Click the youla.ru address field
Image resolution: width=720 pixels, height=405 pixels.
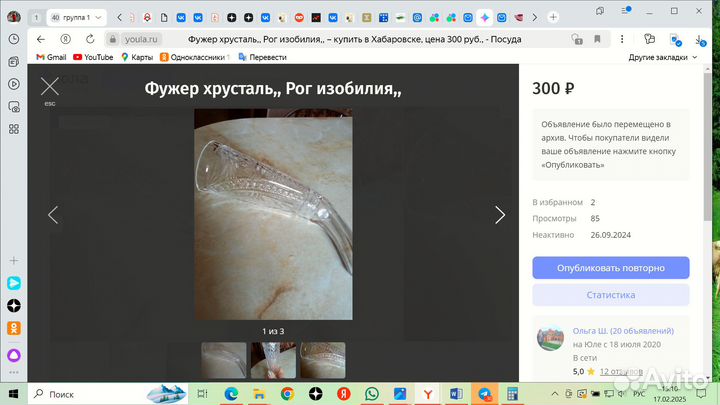141,39
